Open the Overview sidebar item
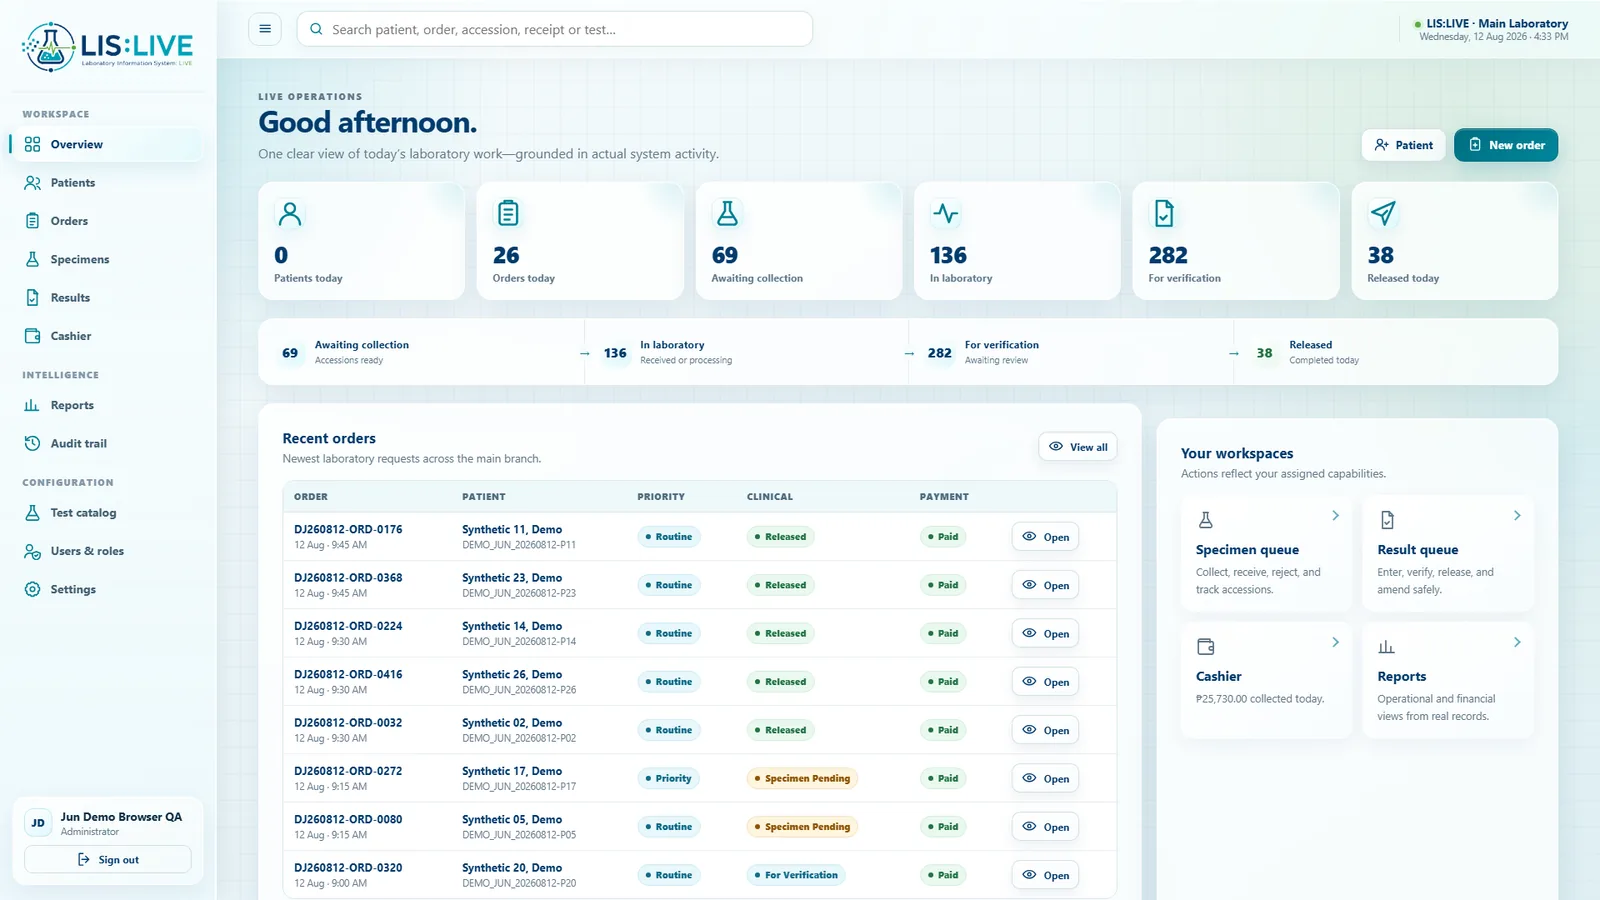Image resolution: width=1600 pixels, height=900 pixels. [x=107, y=144]
